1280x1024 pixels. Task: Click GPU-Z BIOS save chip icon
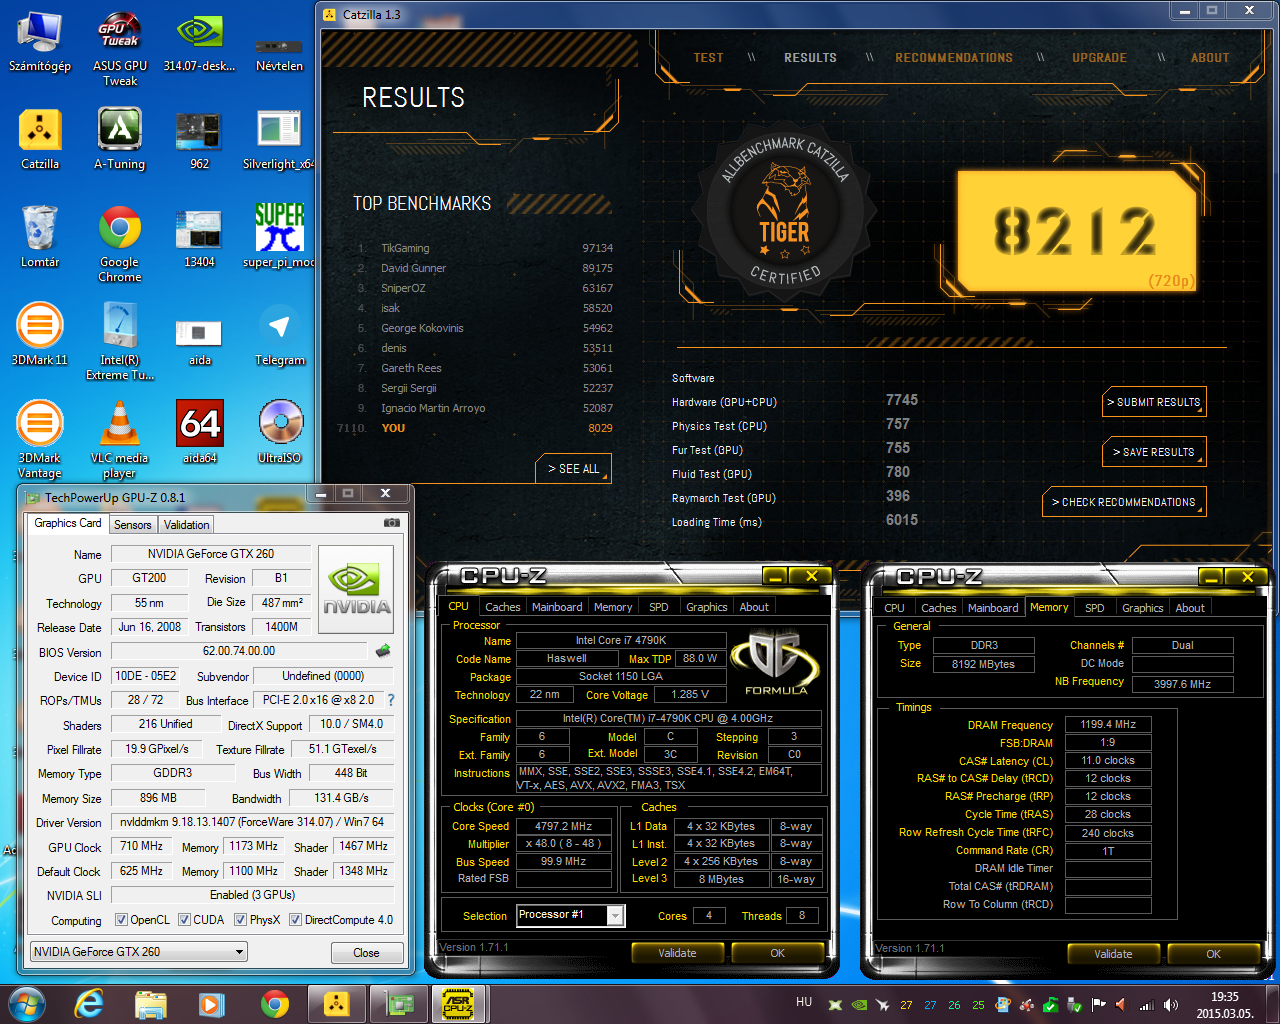(x=383, y=651)
